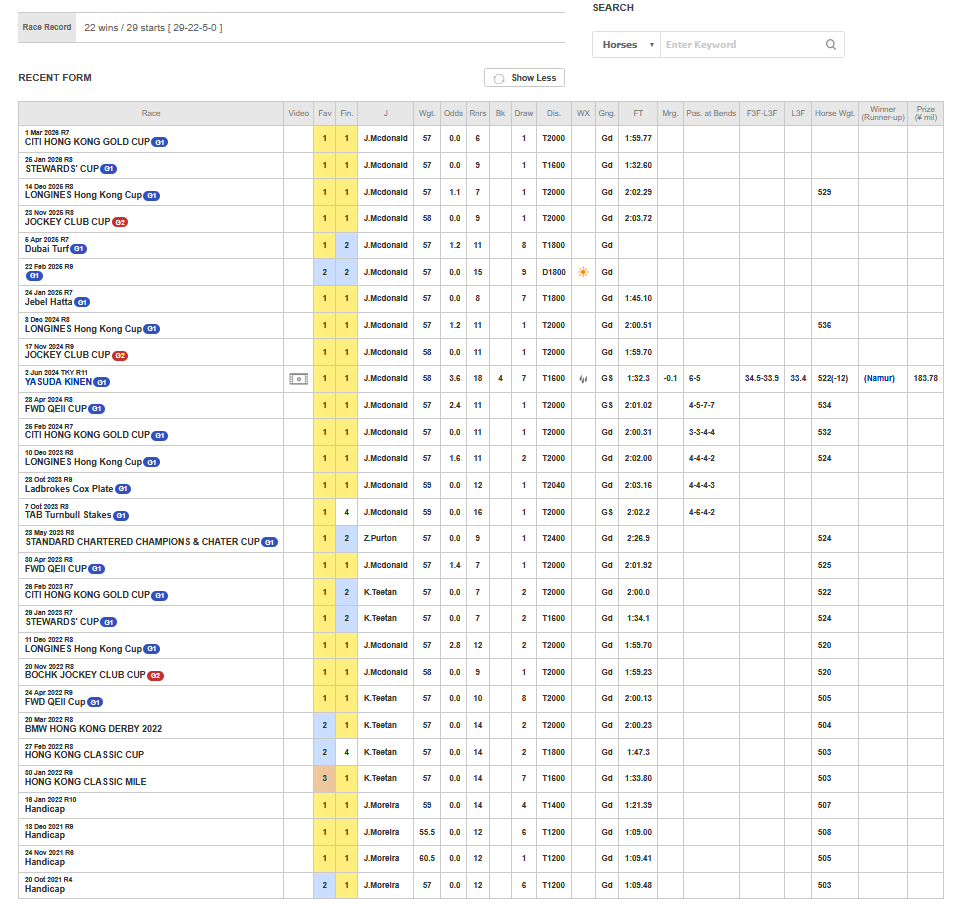
Task: Click the orange favourite cell showing 3
Action: coord(325,778)
